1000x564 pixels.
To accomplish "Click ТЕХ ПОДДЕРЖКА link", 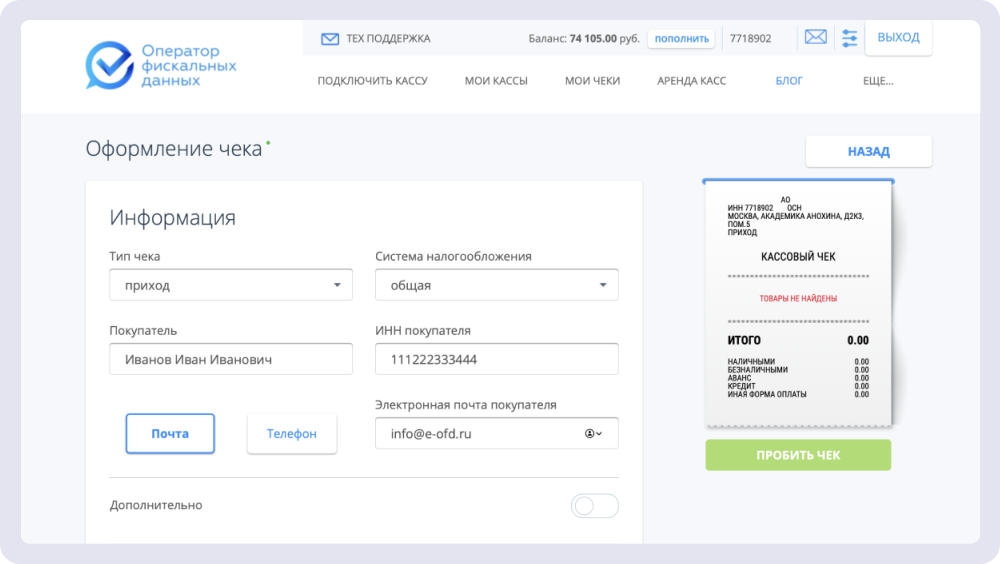I will (x=388, y=39).
